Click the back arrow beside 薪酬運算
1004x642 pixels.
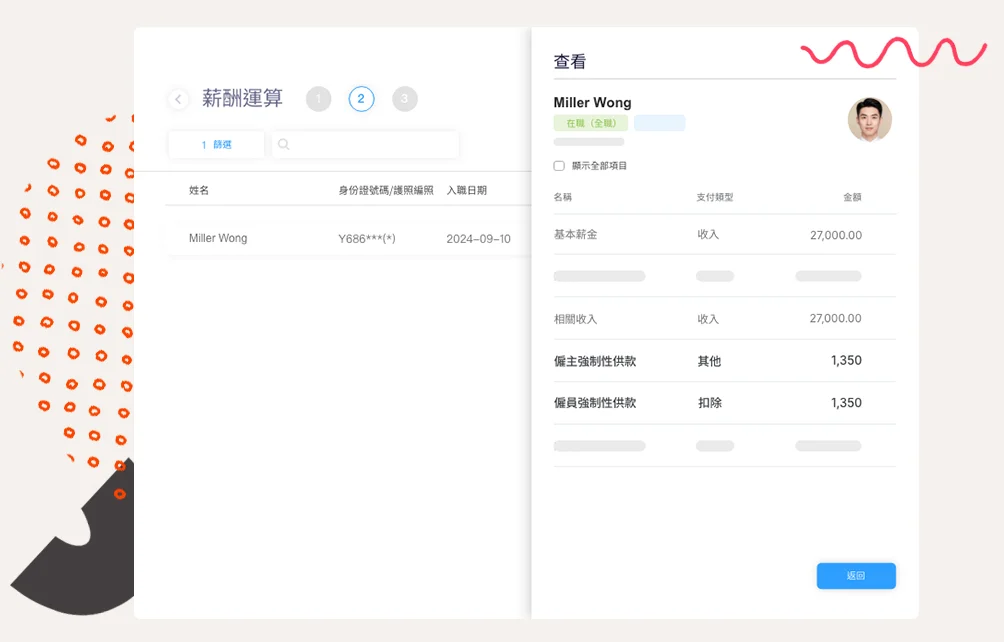pyautogui.click(x=178, y=99)
